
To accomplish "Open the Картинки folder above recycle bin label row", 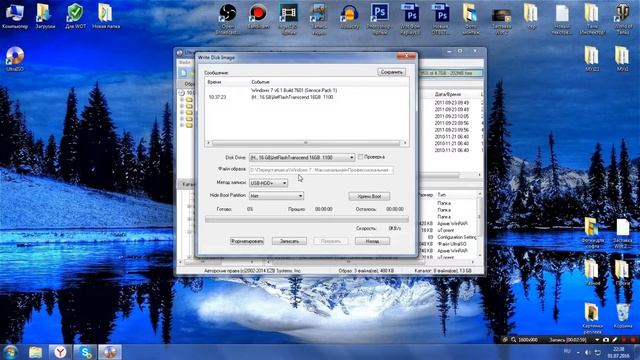I will 592,318.
